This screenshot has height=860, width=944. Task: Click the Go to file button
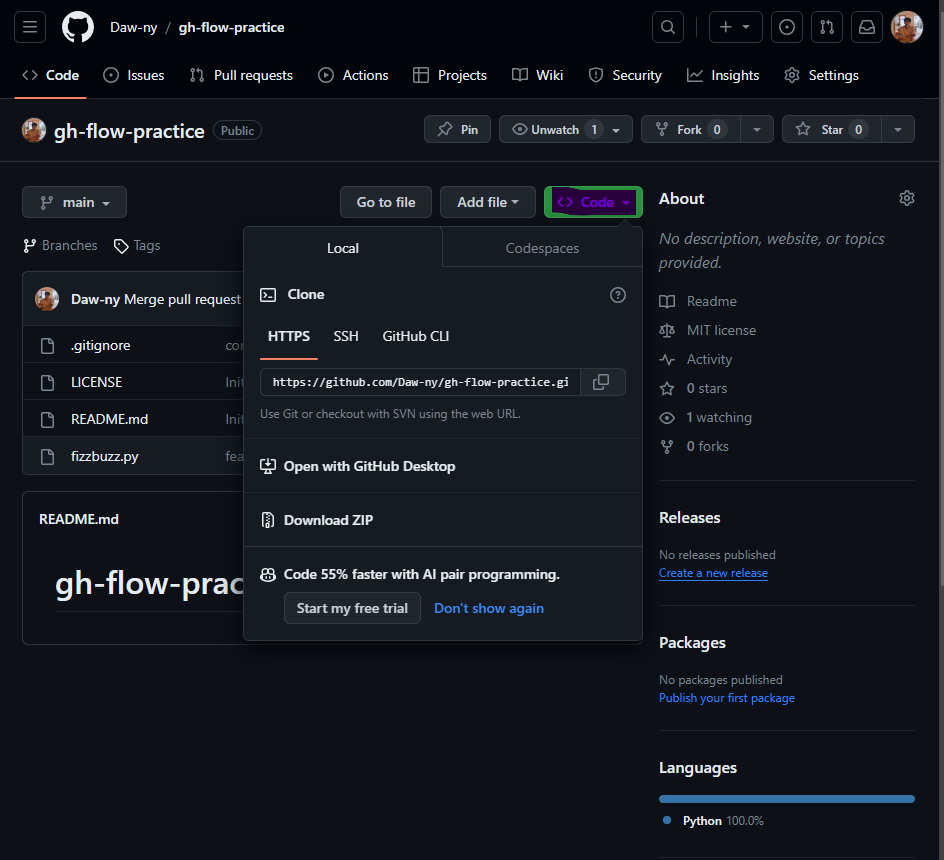[386, 202]
